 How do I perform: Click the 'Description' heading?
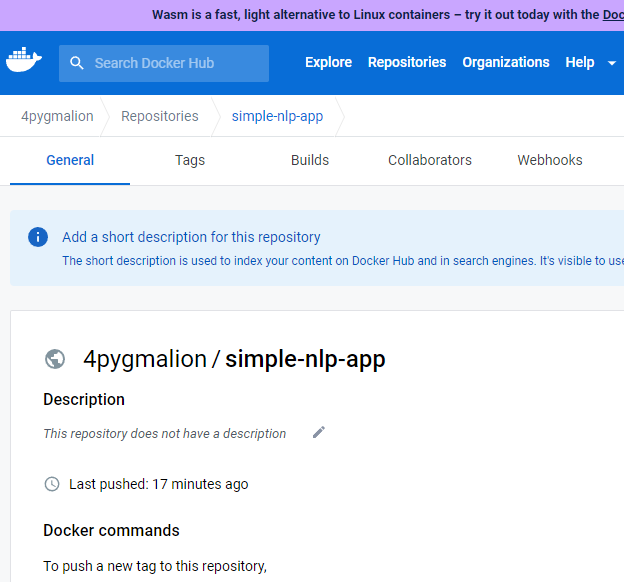click(x=84, y=400)
